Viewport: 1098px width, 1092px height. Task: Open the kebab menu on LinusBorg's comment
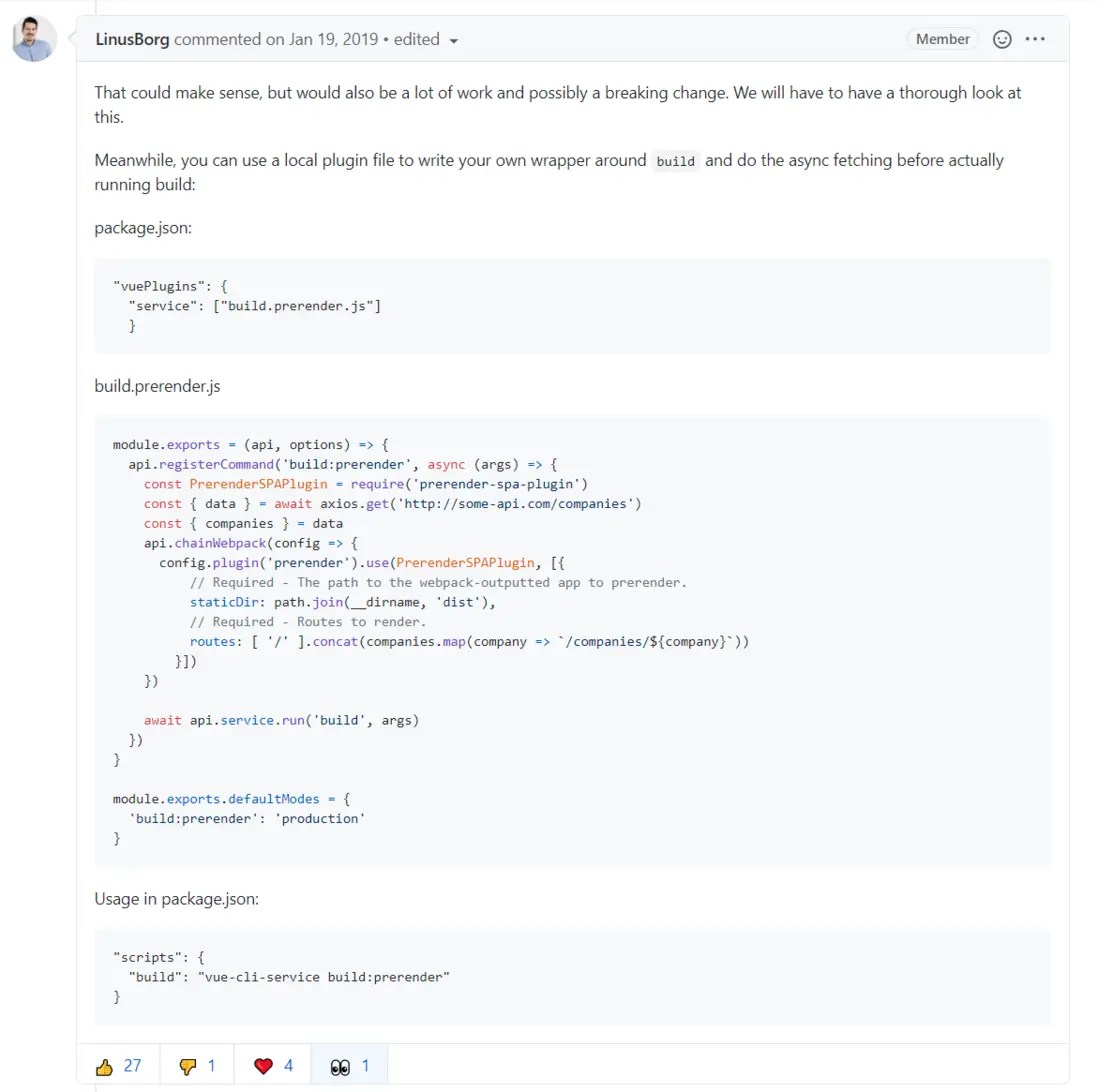[x=1035, y=39]
